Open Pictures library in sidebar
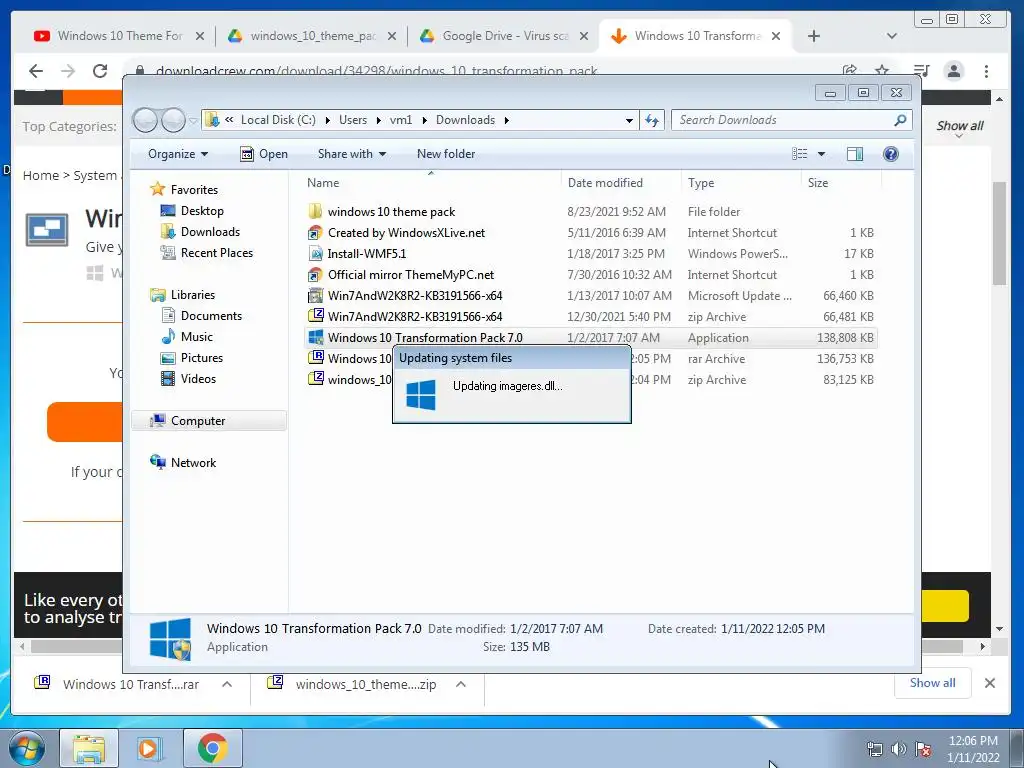Screen dimensions: 1024x768 pos(201,358)
